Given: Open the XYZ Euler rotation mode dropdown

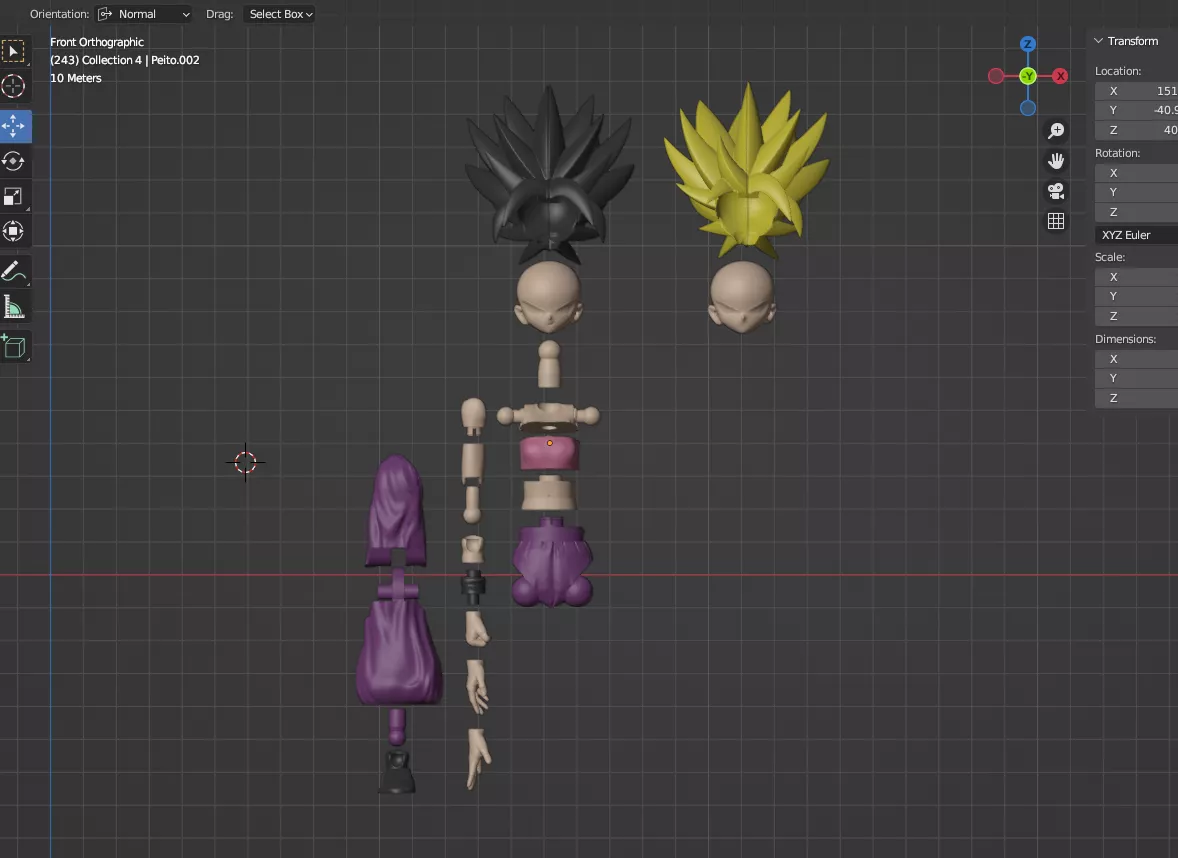Looking at the screenshot, I should click(1136, 235).
